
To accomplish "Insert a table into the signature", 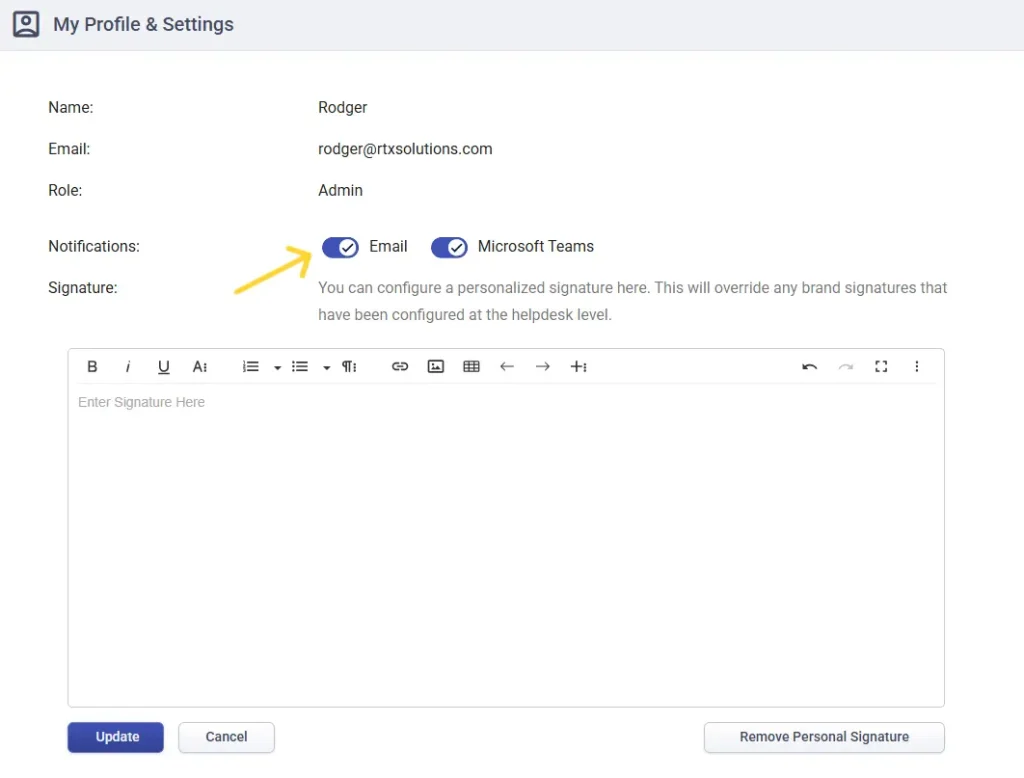I will (471, 367).
